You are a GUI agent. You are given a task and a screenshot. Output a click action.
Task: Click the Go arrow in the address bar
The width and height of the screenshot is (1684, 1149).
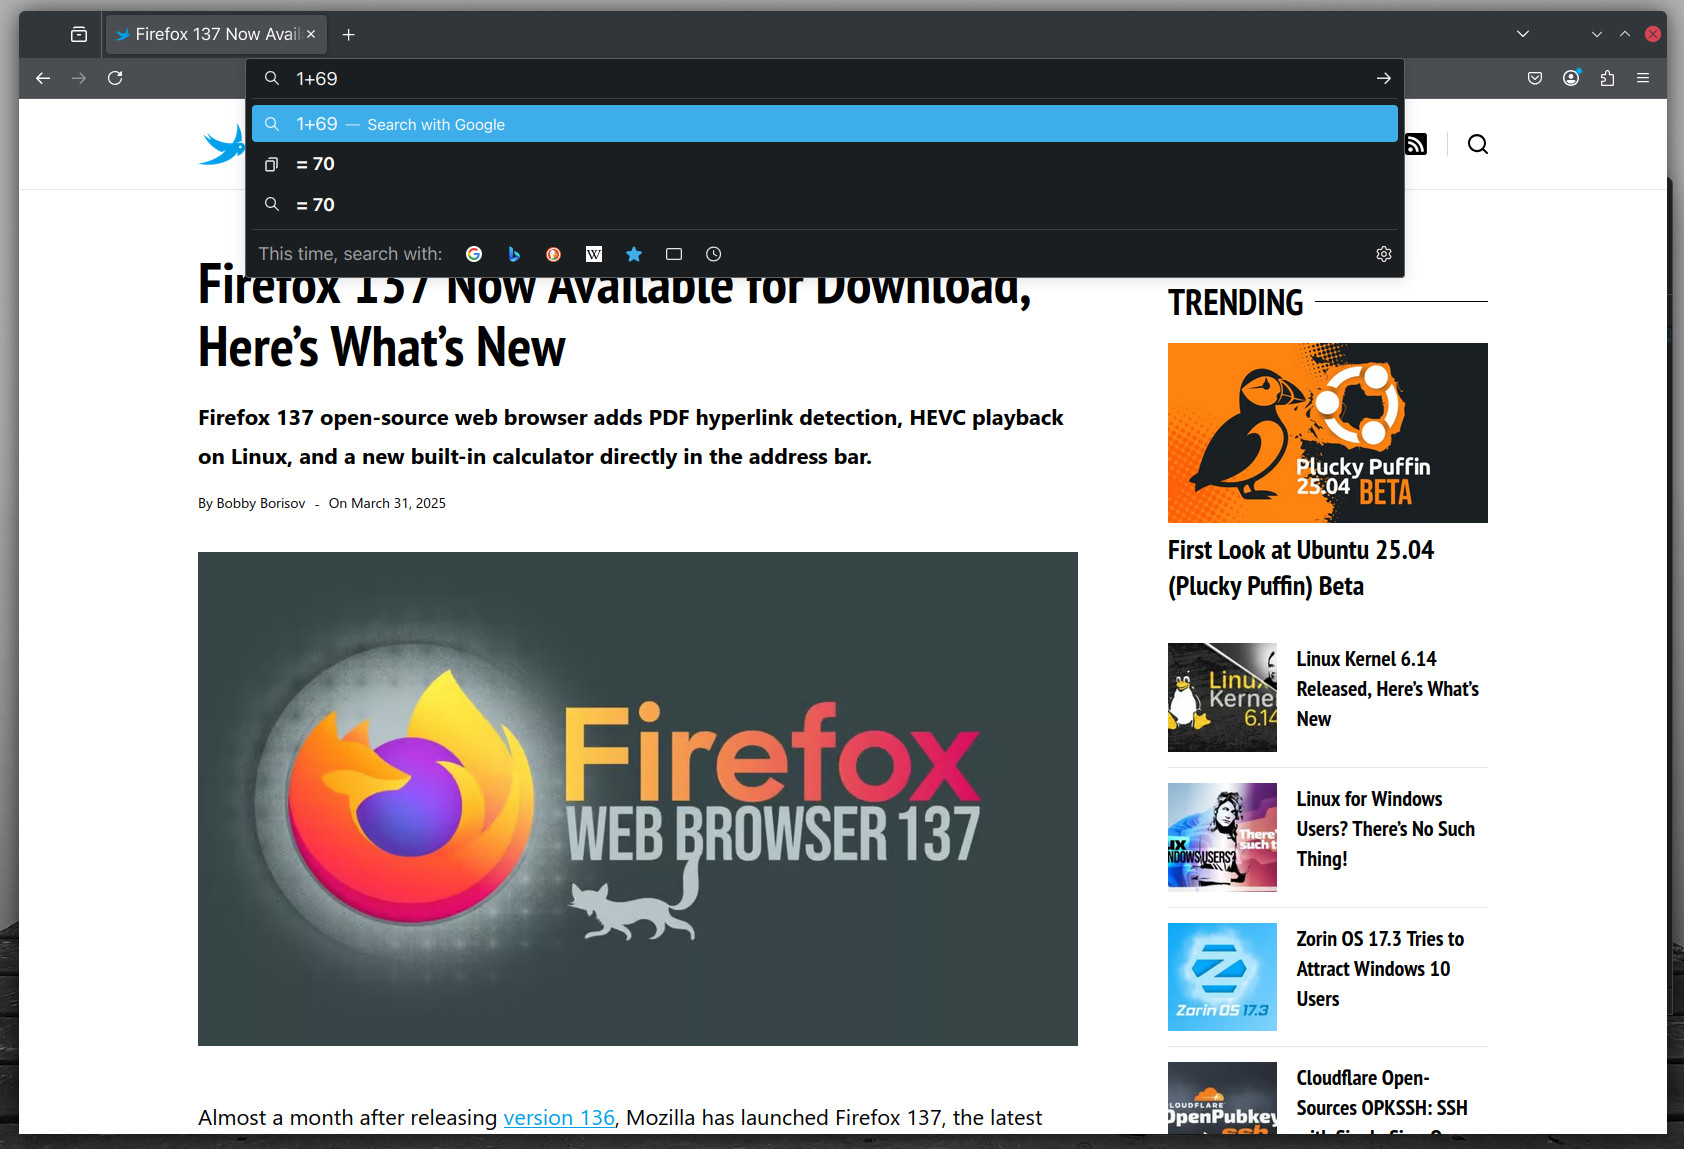1383,78
